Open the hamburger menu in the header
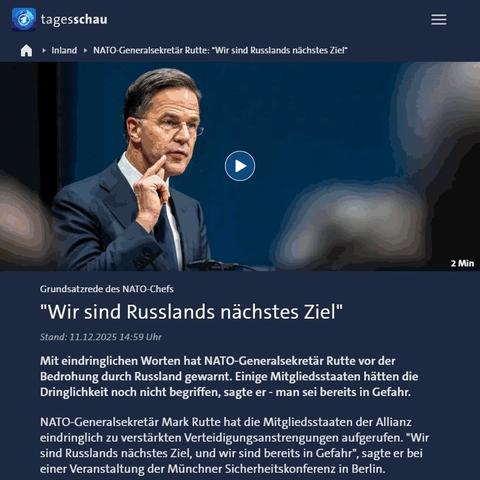Viewport: 480px width, 480px height. (x=439, y=19)
